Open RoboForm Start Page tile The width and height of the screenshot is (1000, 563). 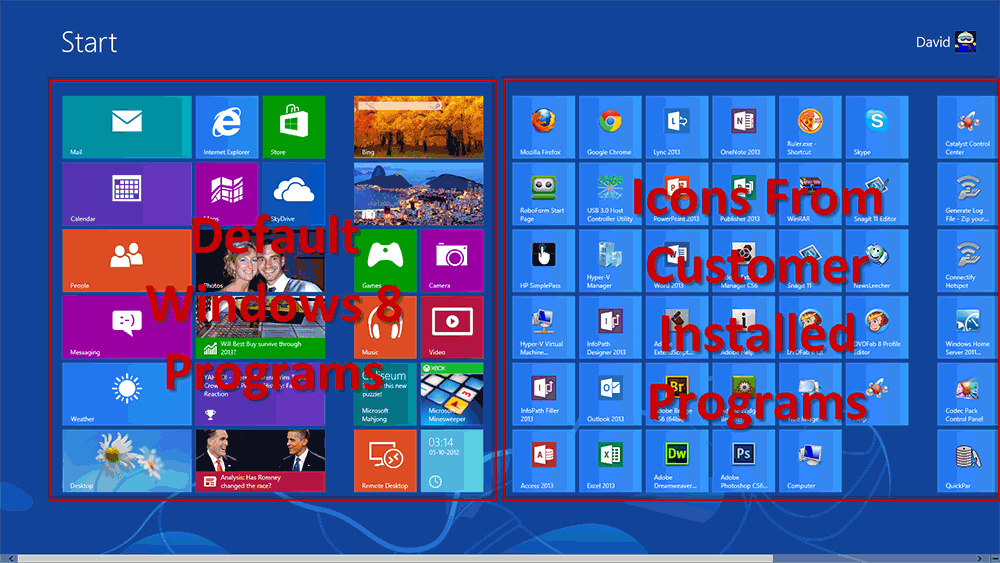(x=543, y=193)
